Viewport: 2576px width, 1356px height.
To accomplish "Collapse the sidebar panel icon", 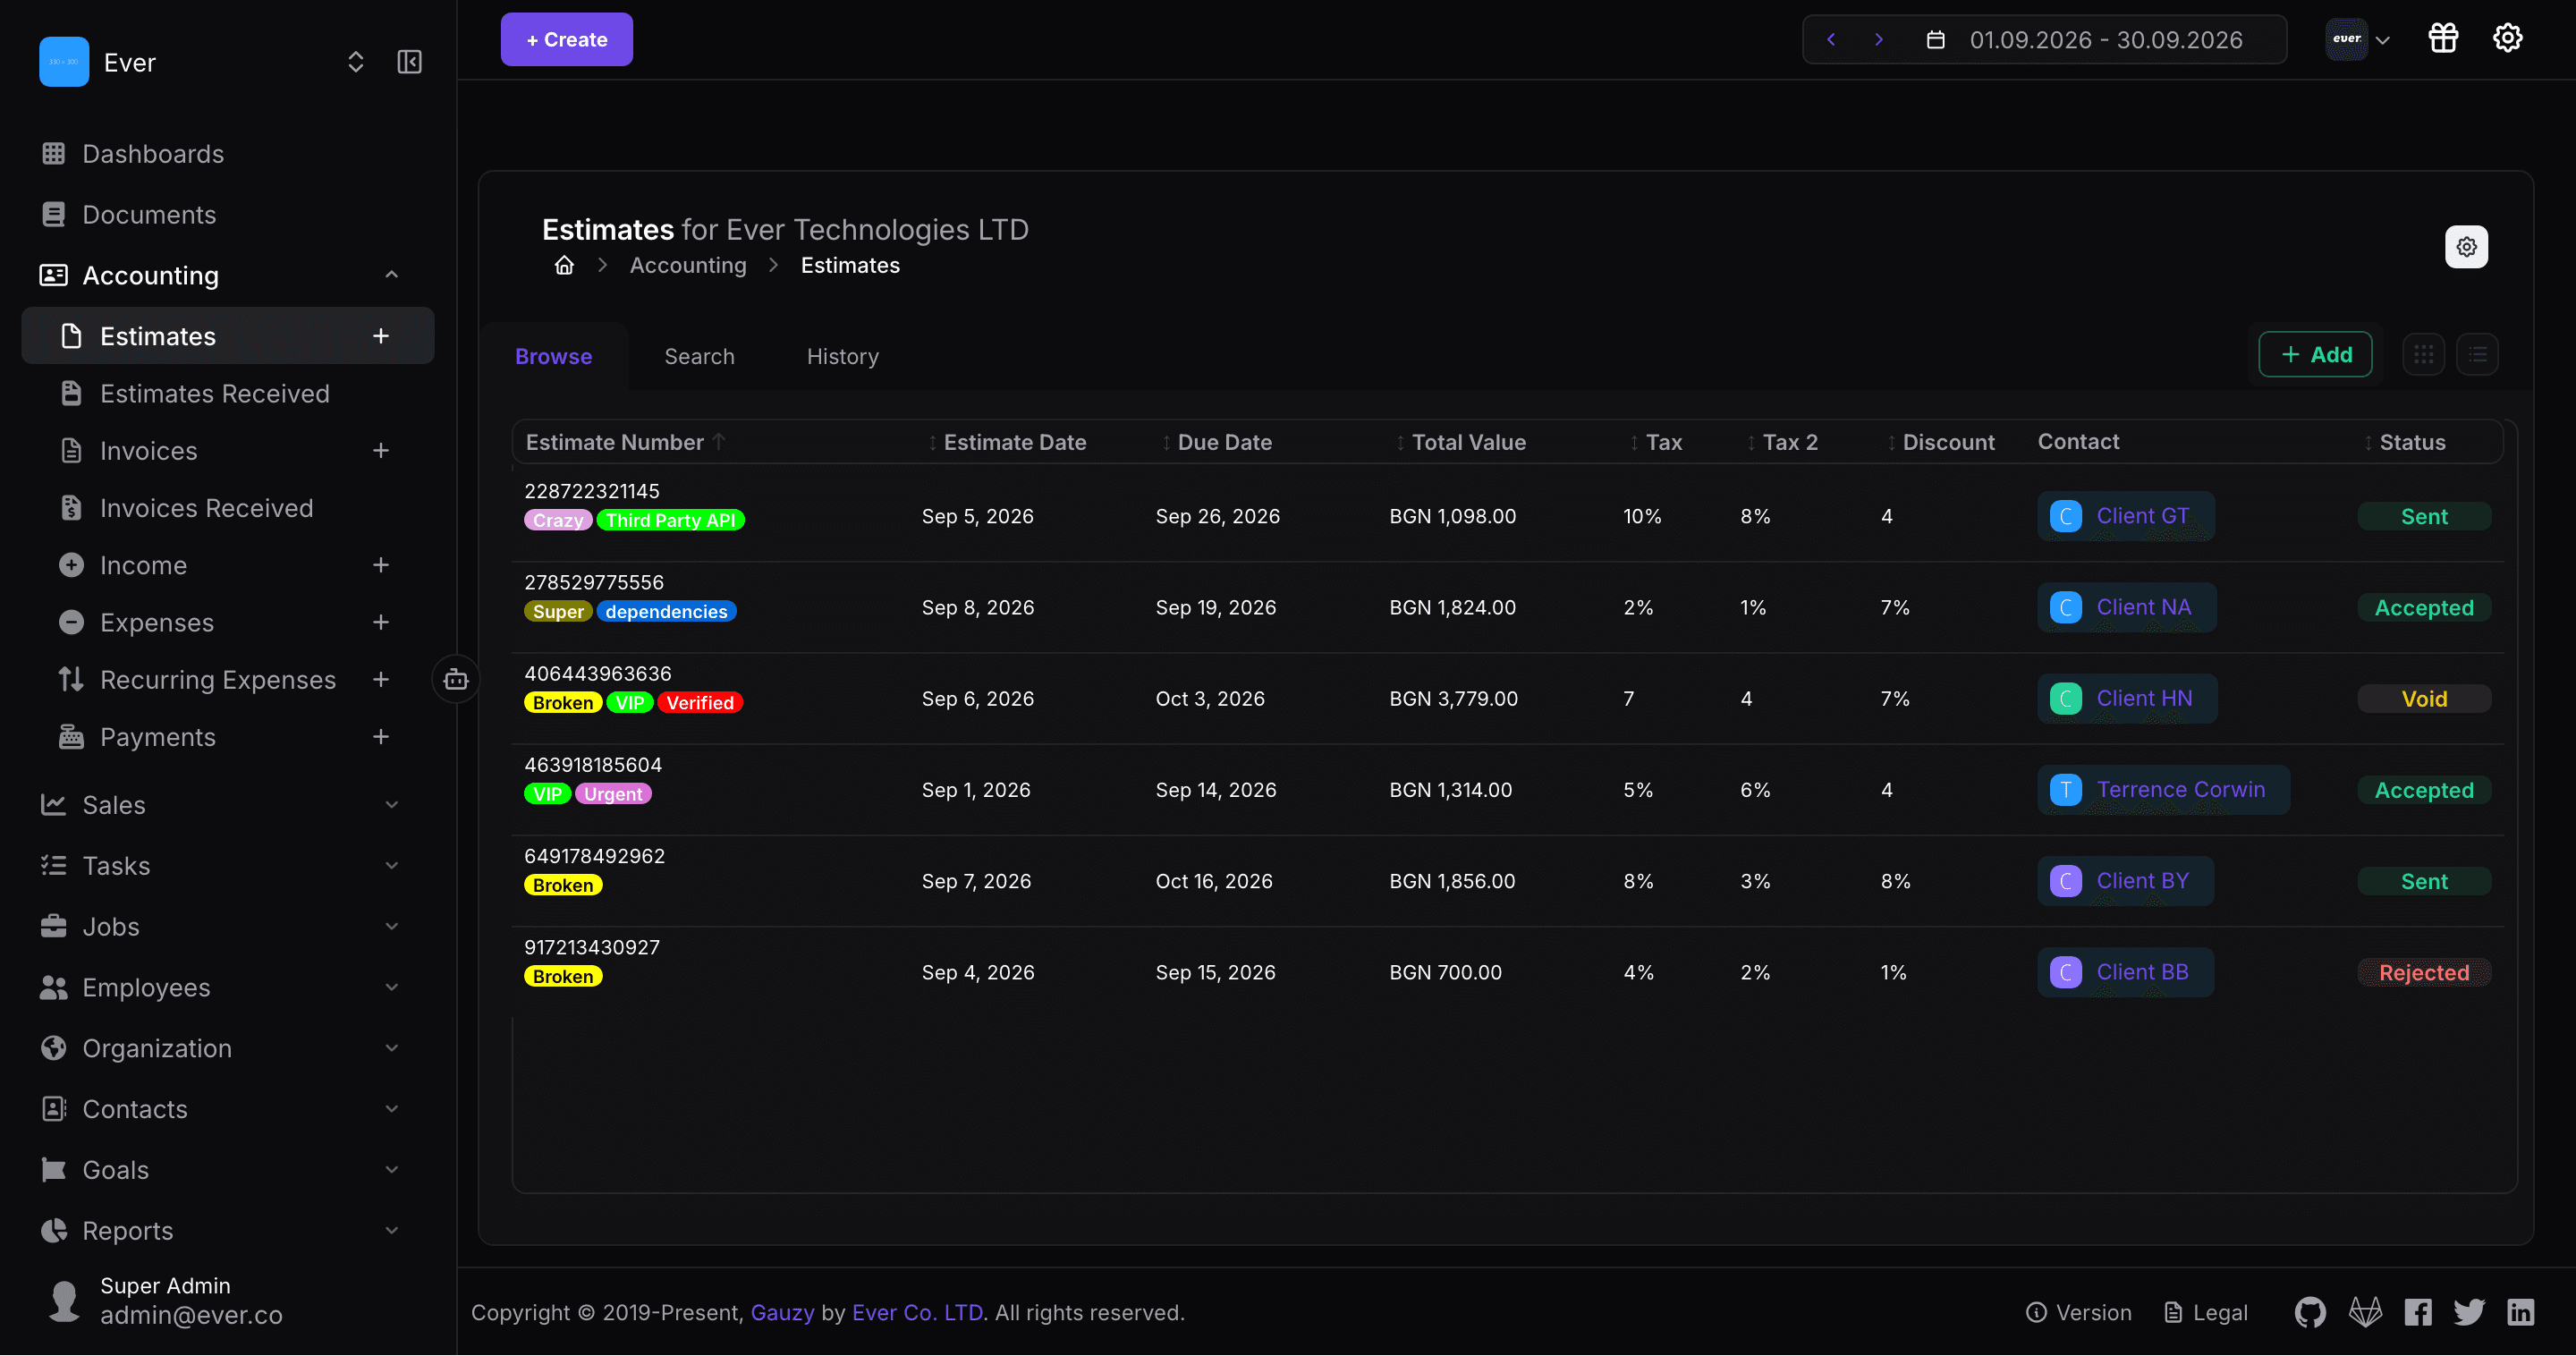I will pyautogui.click(x=409, y=62).
